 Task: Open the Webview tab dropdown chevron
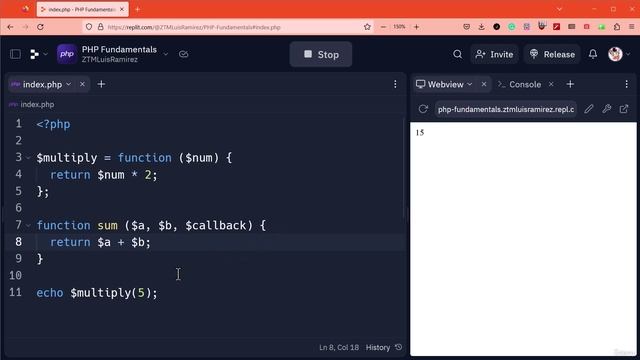click(470, 84)
